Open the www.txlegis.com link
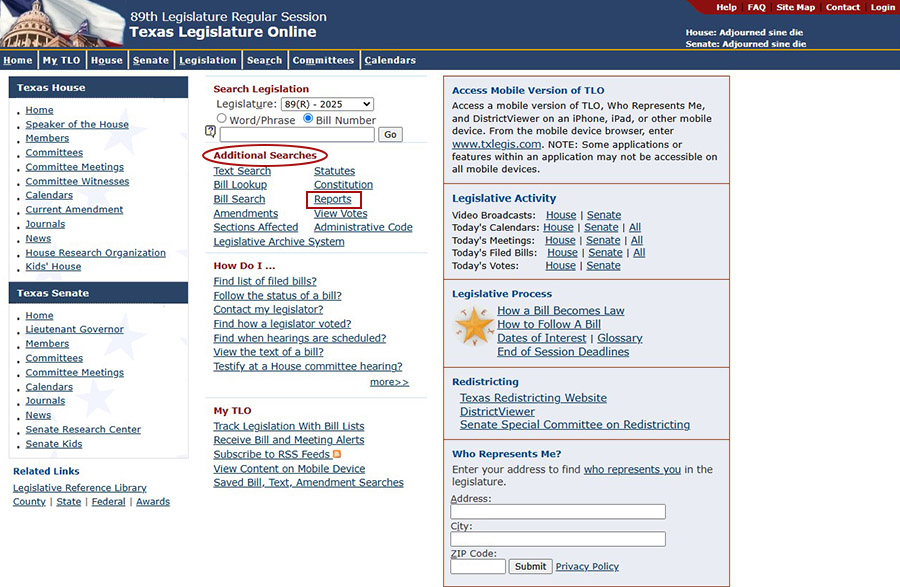This screenshot has height=587, width=900. tap(496, 144)
